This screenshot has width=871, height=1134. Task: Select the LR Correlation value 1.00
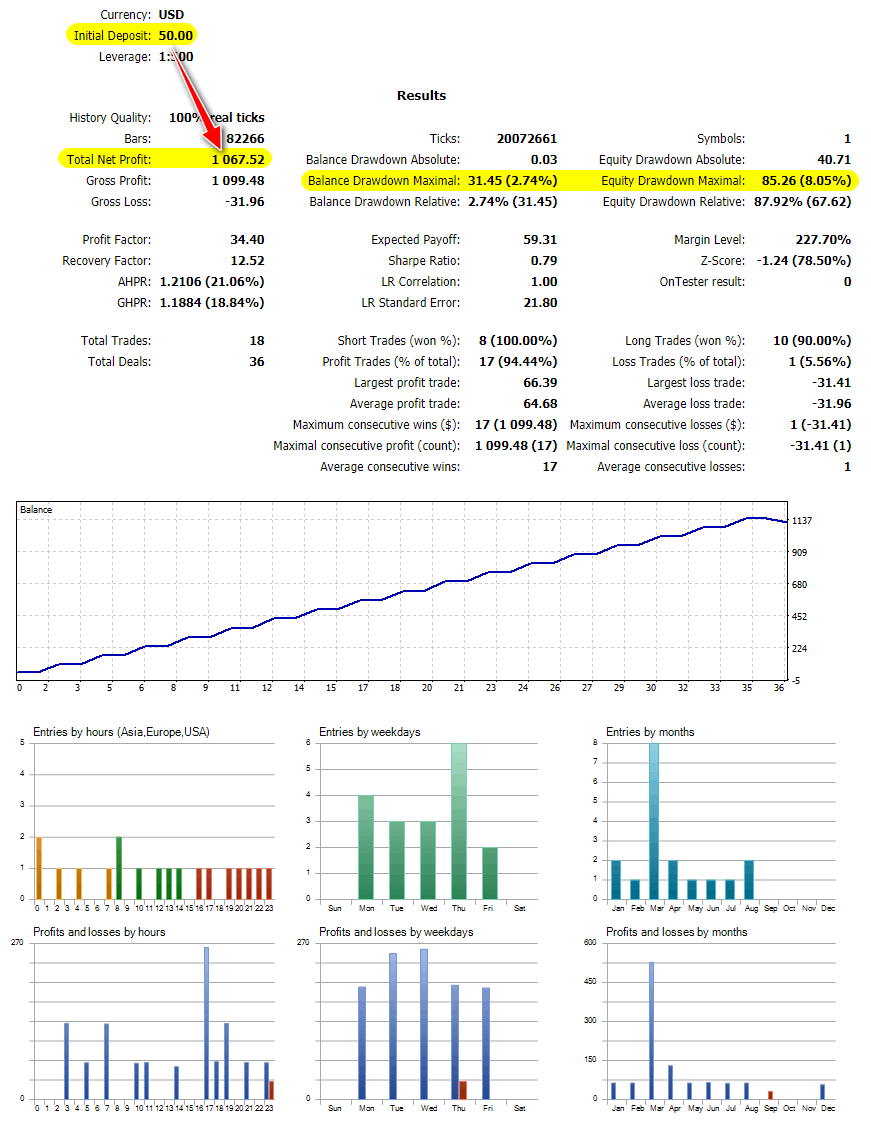[544, 281]
